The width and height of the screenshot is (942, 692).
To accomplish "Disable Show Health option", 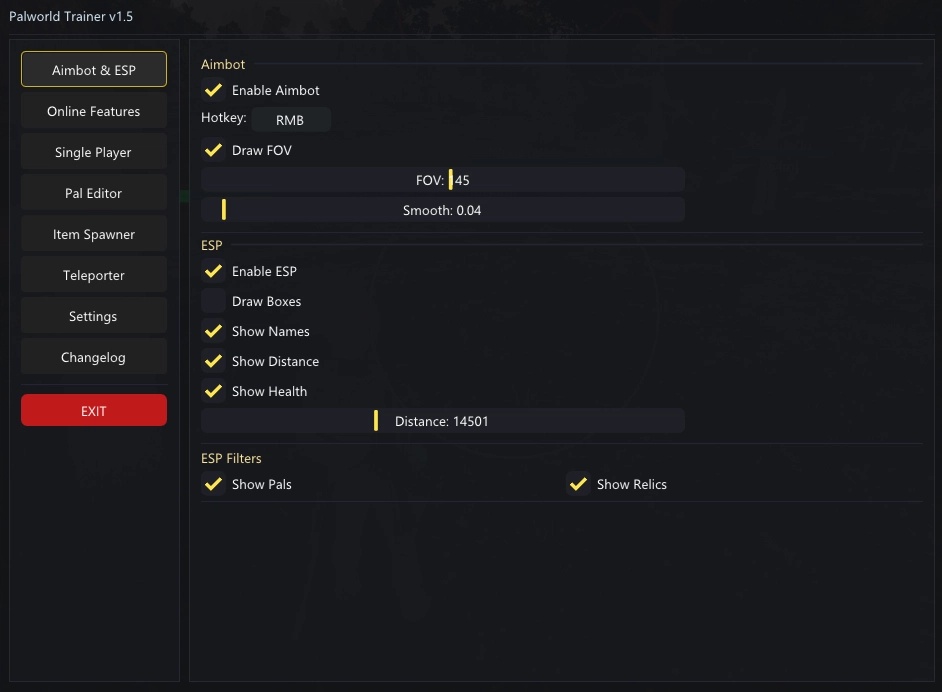I will pos(213,391).
